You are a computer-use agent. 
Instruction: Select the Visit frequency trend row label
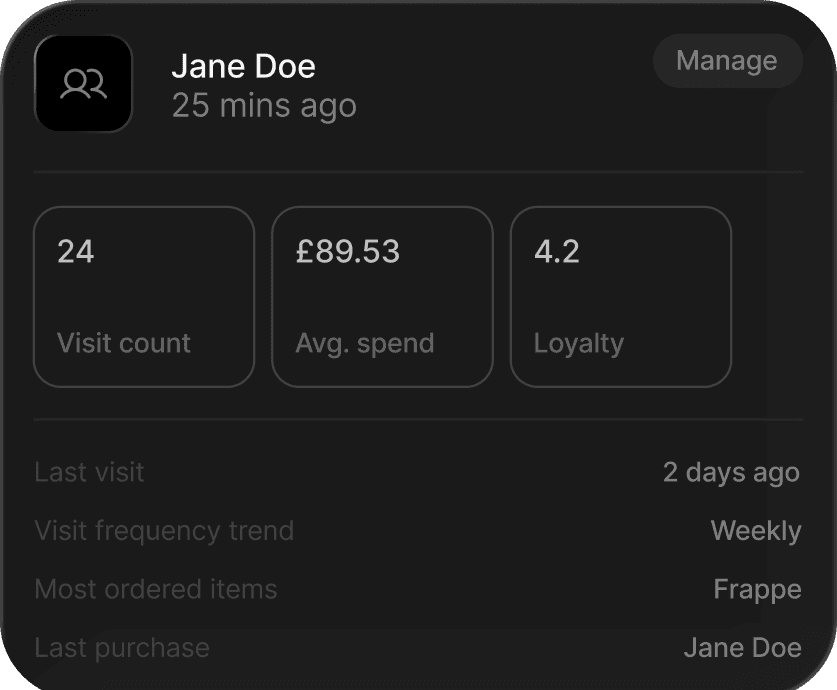click(x=164, y=531)
